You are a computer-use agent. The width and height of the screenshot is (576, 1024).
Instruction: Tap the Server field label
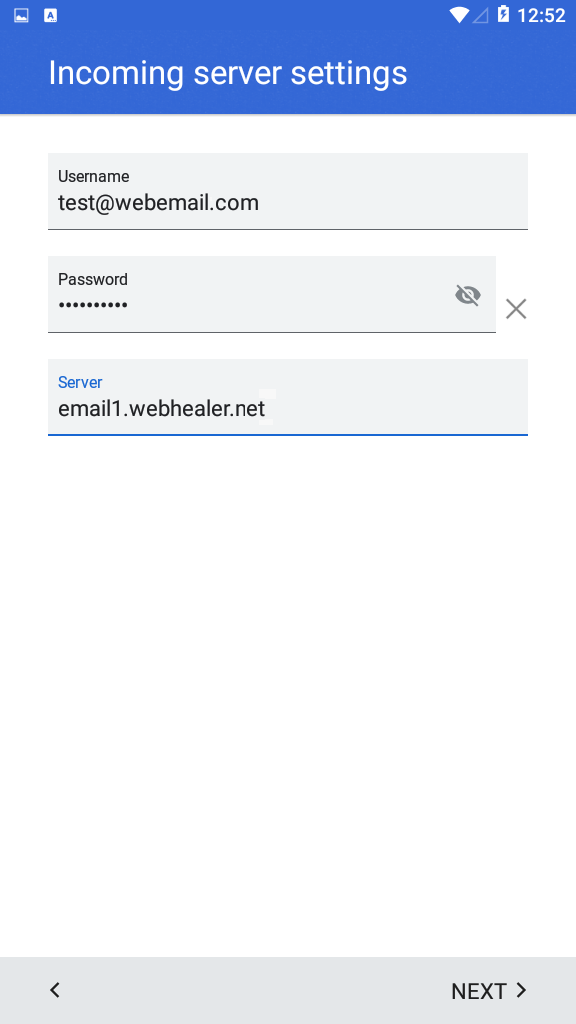point(80,382)
